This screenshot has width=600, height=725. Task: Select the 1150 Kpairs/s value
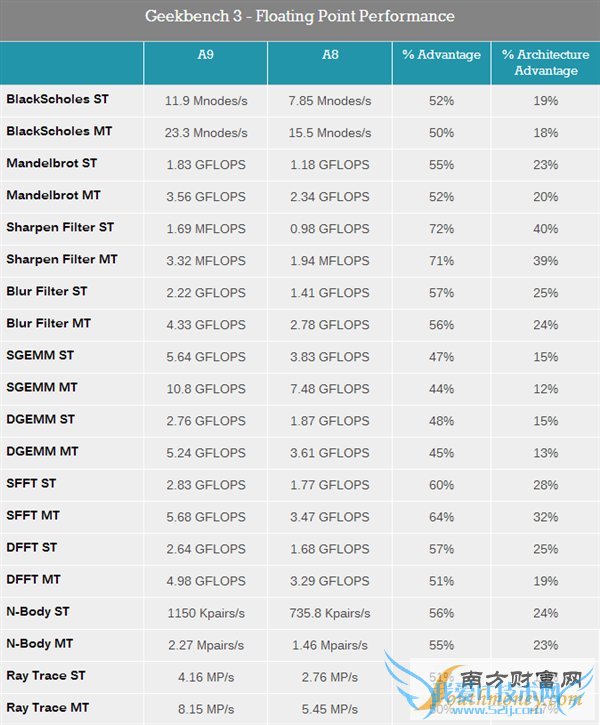tap(206, 613)
